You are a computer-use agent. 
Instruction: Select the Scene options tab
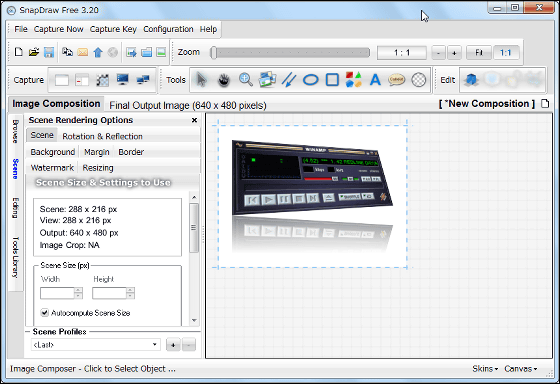click(42, 135)
